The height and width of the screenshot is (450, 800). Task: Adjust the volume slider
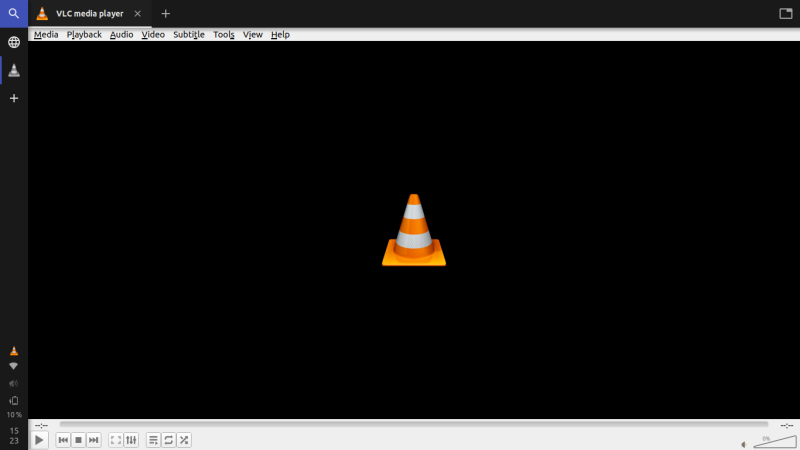775,442
